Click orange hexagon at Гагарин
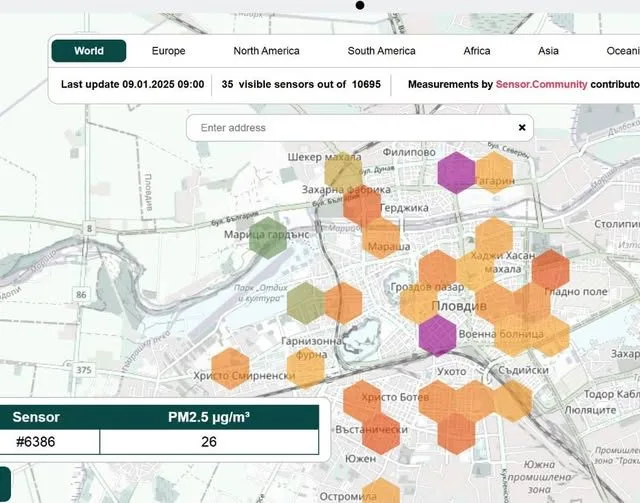 [x=494, y=172]
